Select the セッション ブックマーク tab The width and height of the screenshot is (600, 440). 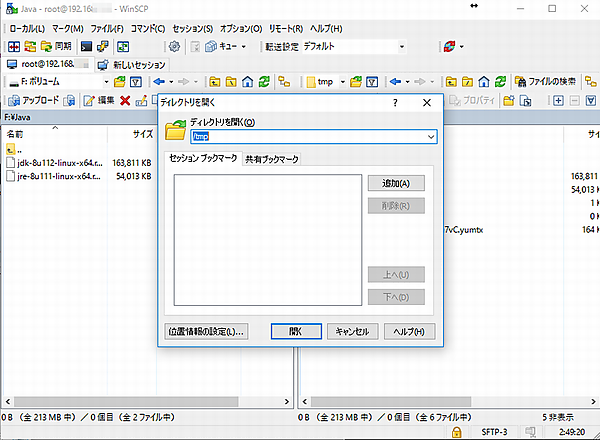pos(203,158)
